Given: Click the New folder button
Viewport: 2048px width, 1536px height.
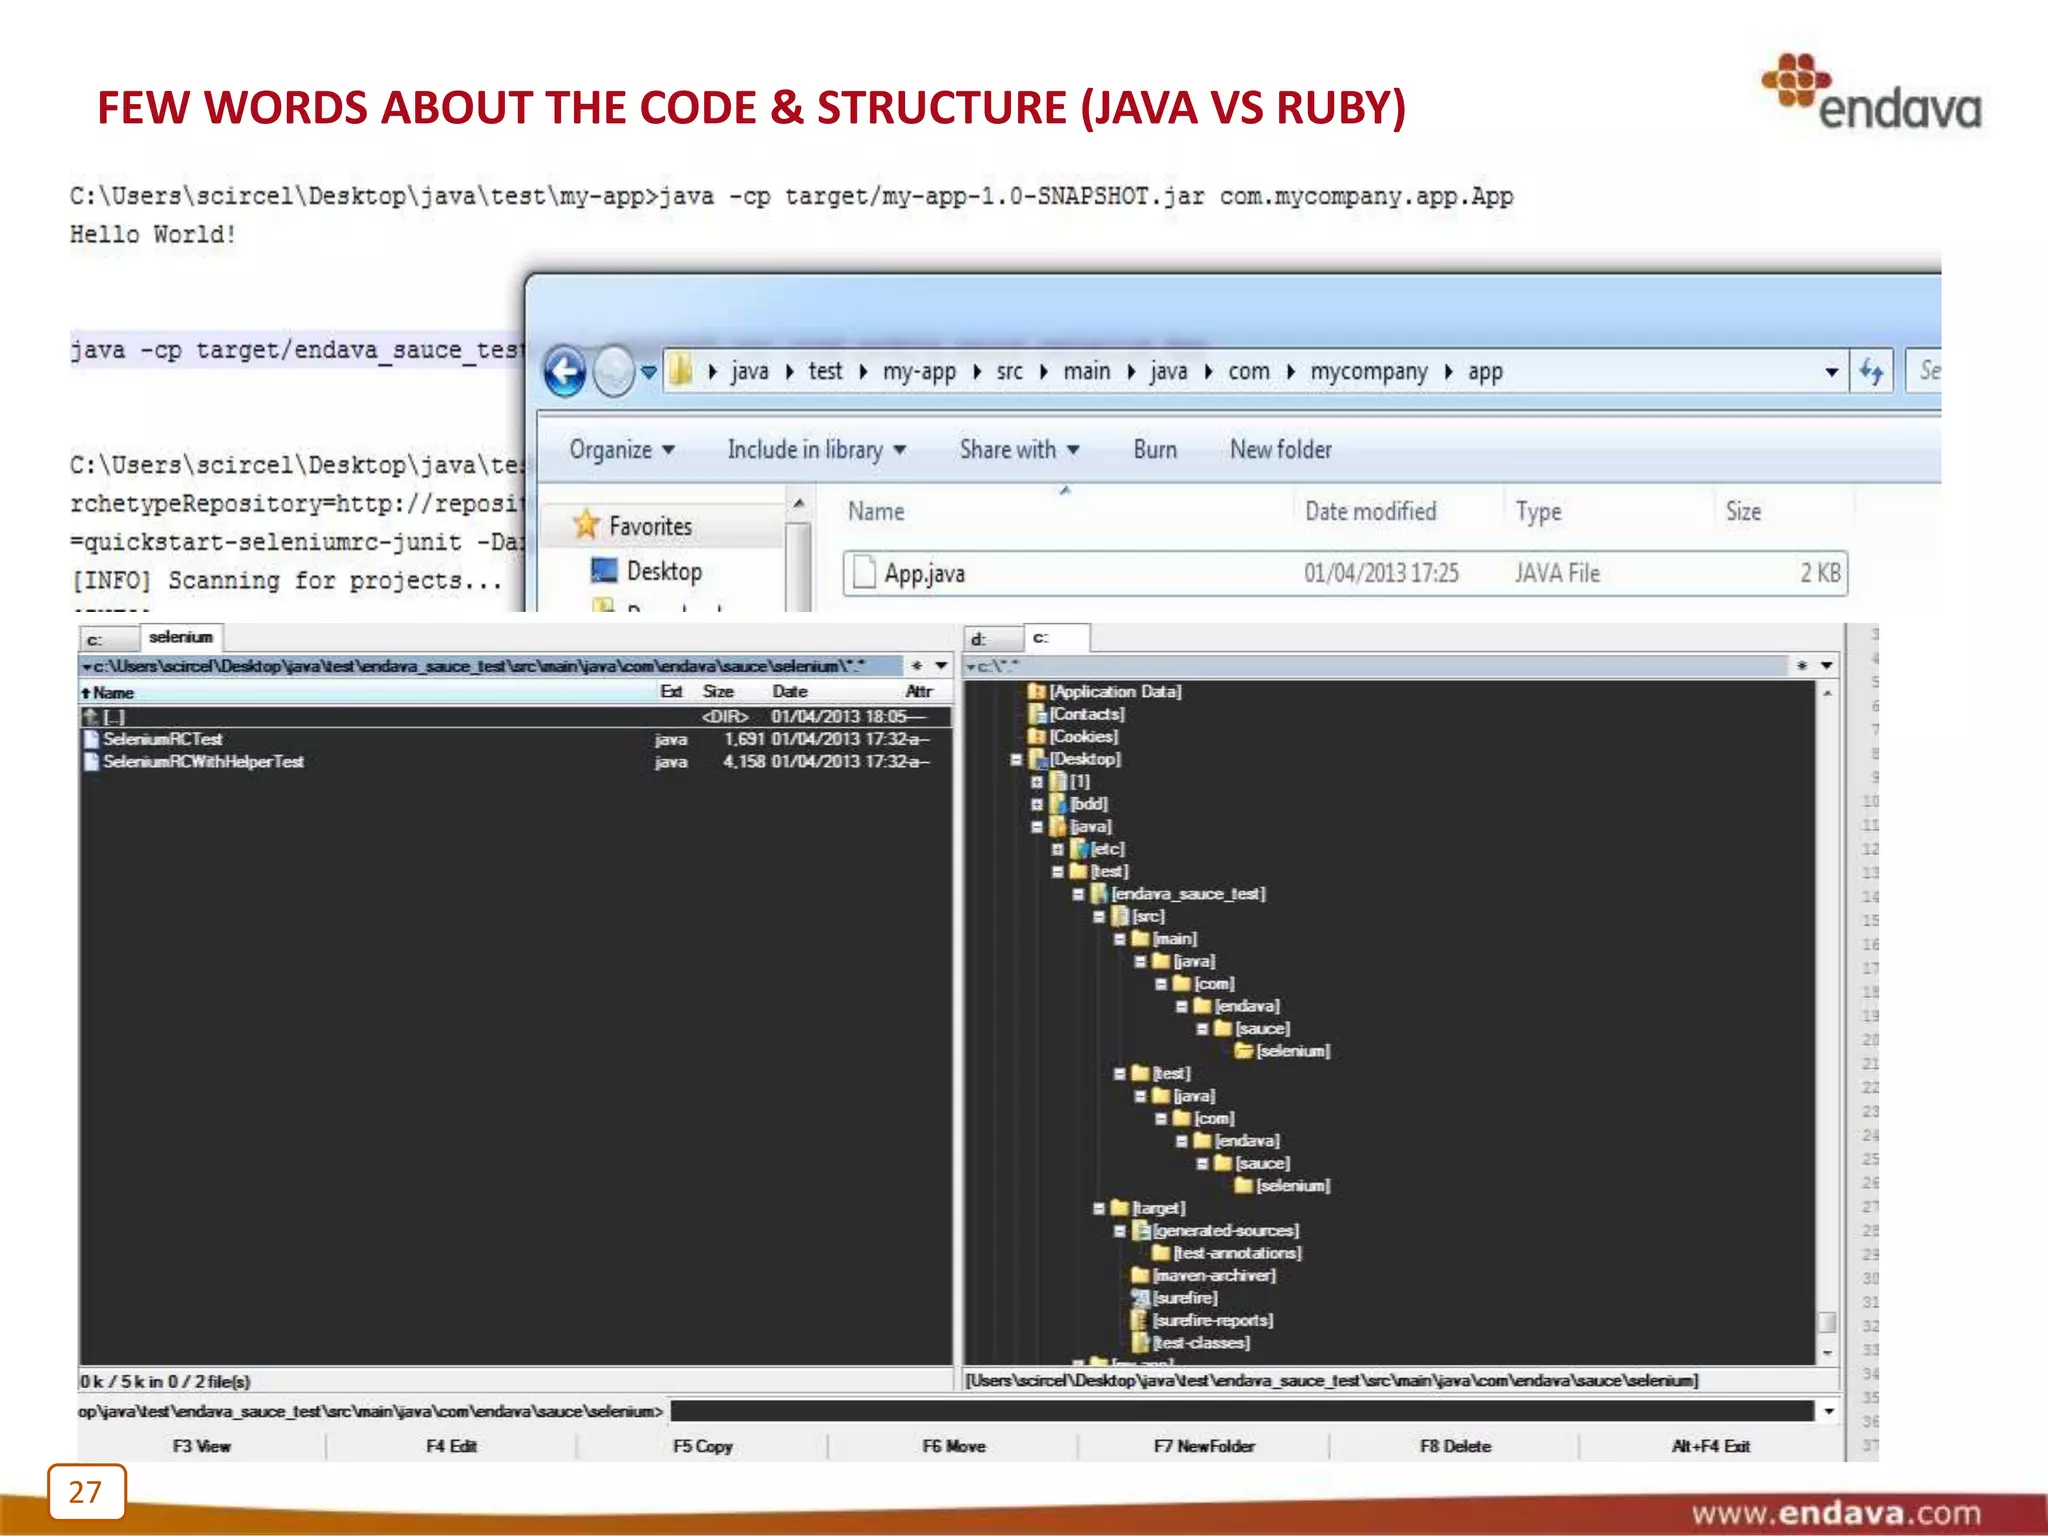Looking at the screenshot, I should coord(1280,450).
